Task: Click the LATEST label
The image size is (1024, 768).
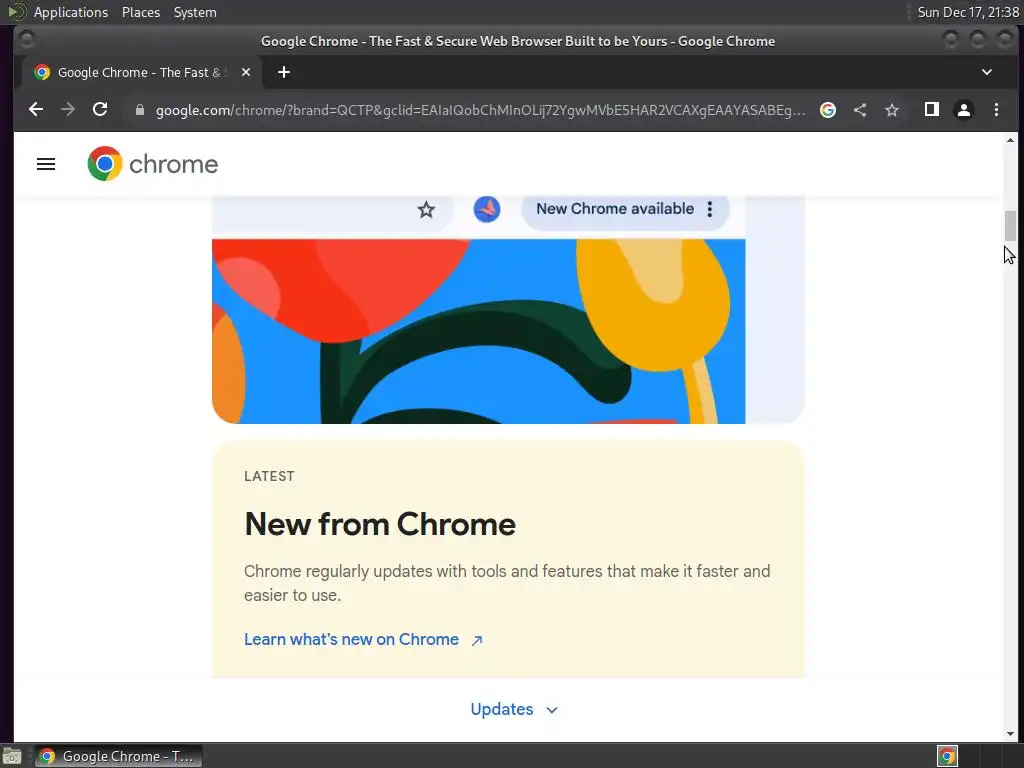Action: pos(269,476)
